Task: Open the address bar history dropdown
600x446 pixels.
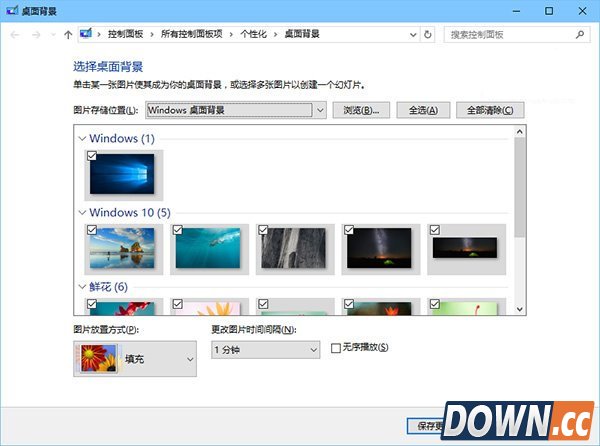Action: (x=413, y=35)
